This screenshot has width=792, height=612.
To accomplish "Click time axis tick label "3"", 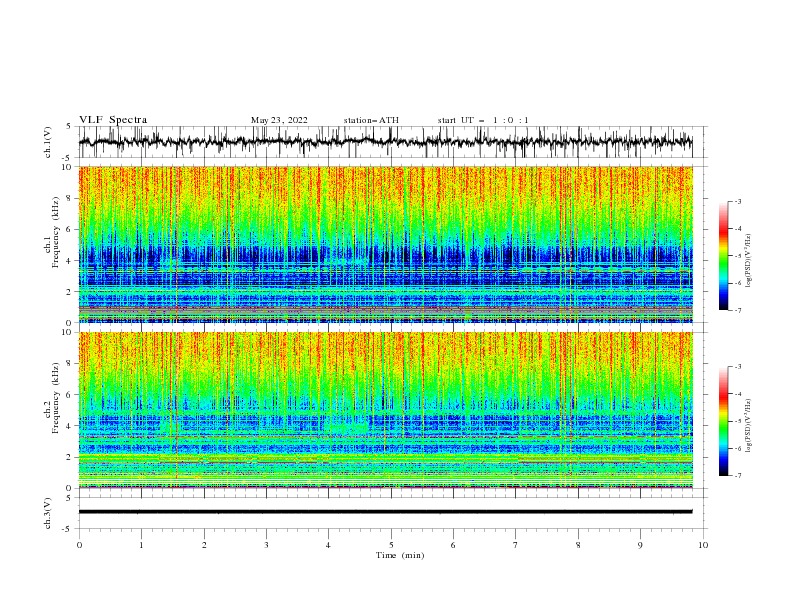I will tap(266, 545).
